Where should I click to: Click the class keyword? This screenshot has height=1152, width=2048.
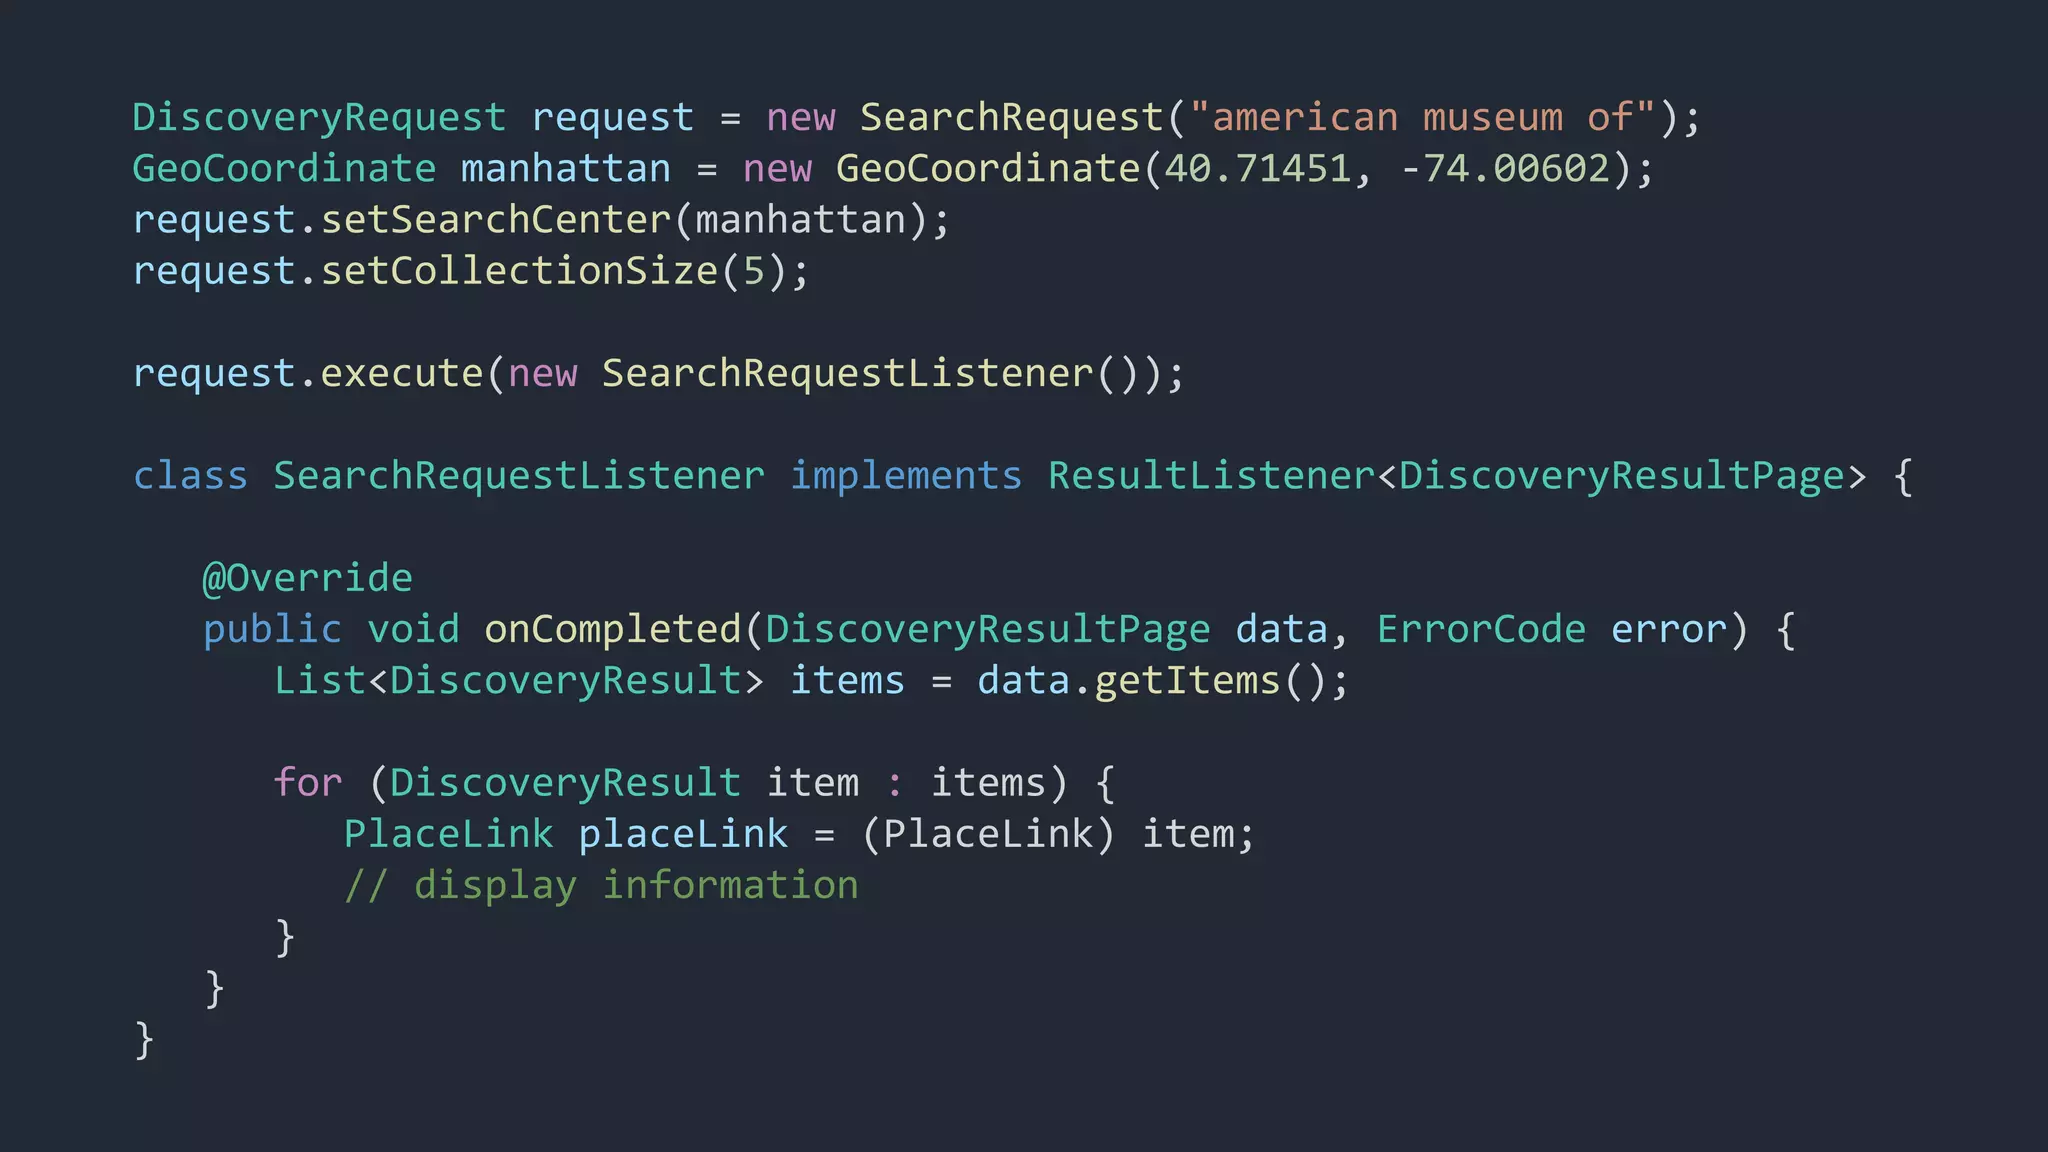click(190, 476)
